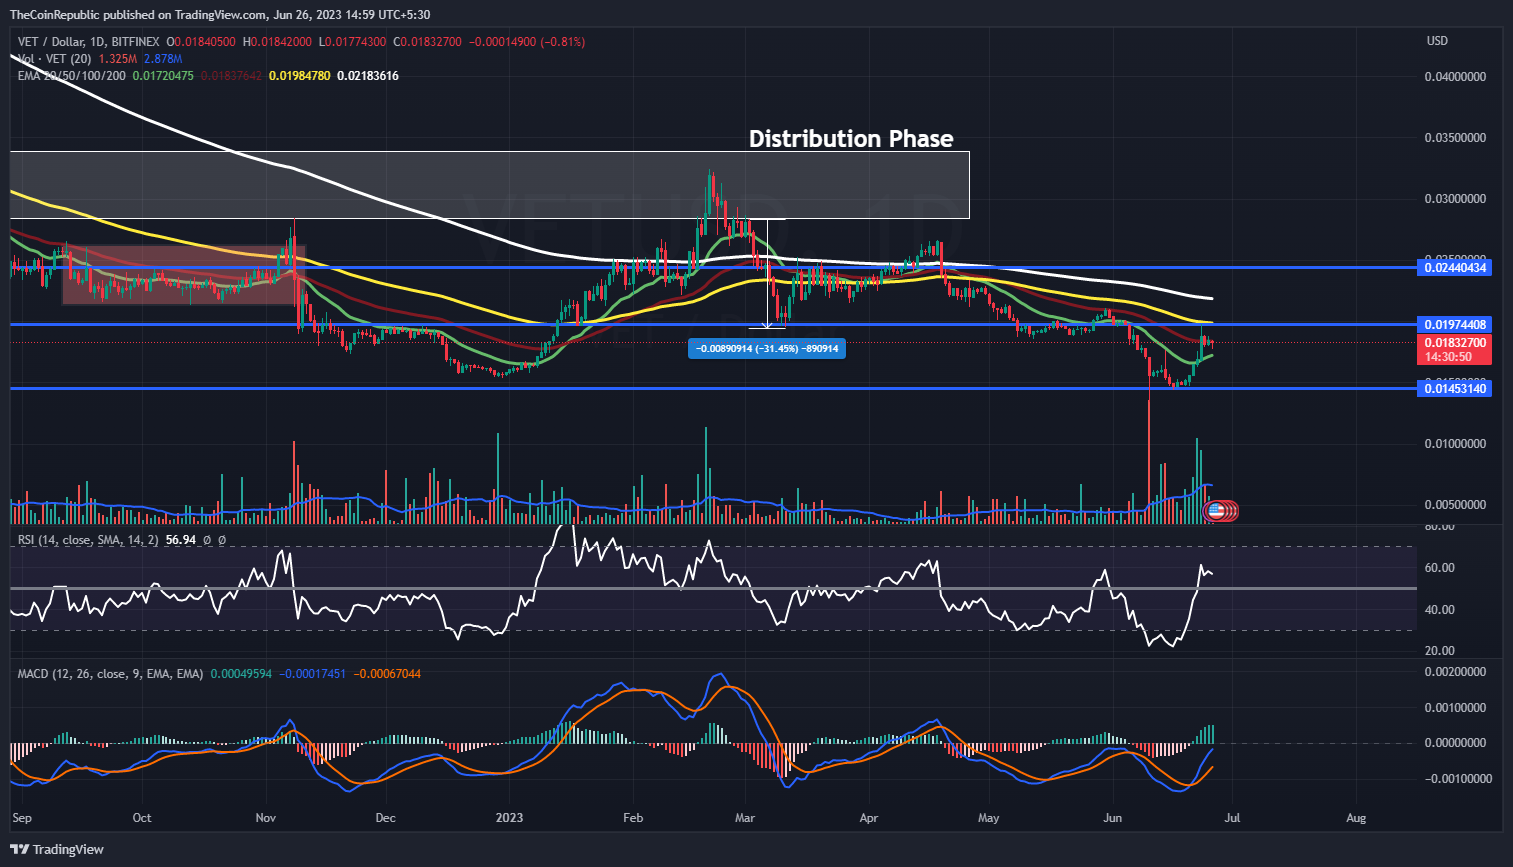Click the 0.00500000 price axis label
The image size is (1513, 867).
coord(1455,505)
